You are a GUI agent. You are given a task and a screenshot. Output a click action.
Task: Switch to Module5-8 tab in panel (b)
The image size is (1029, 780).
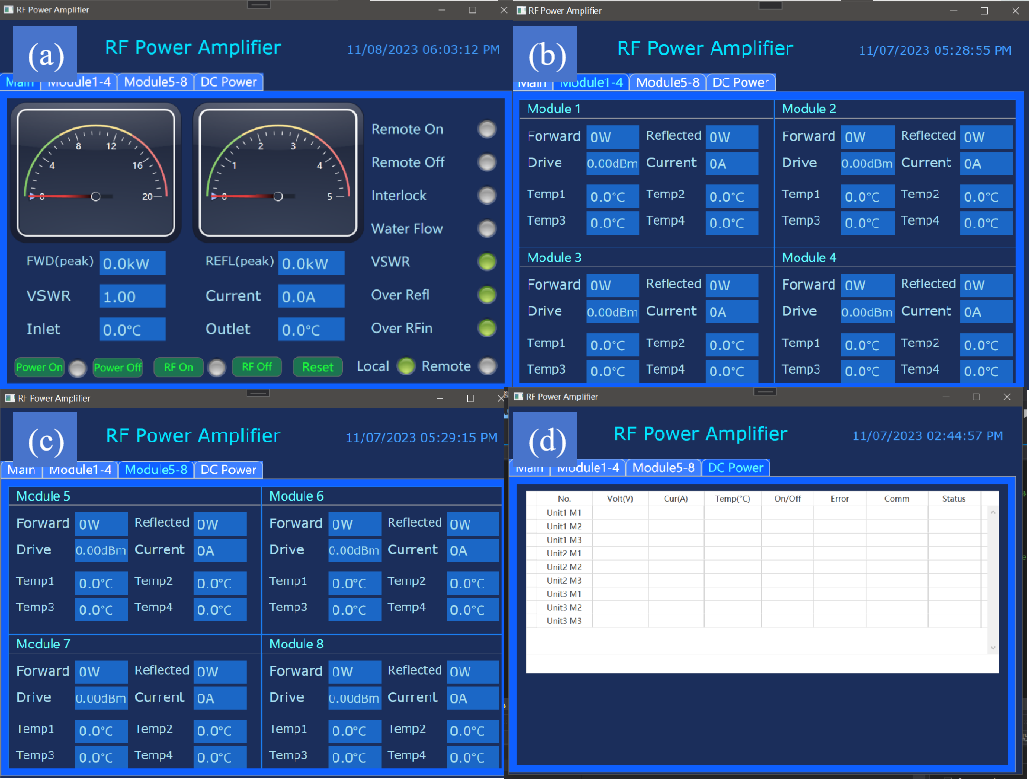pyautogui.click(x=667, y=83)
